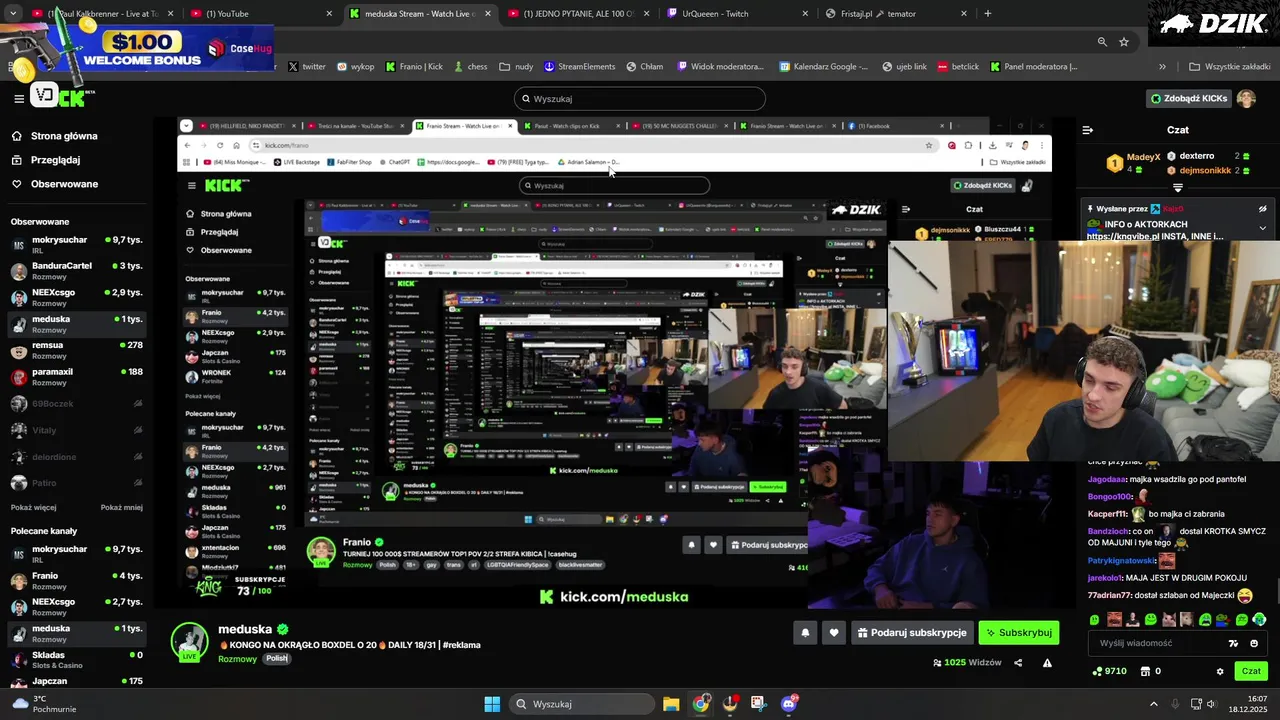Open Chrome from the taskbar
Image resolution: width=1280 pixels, height=720 pixels.
point(701,704)
